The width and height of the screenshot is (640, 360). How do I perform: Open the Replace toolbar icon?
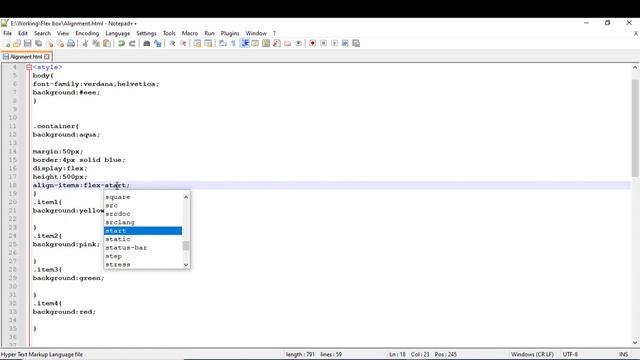pyautogui.click(x=158, y=43)
